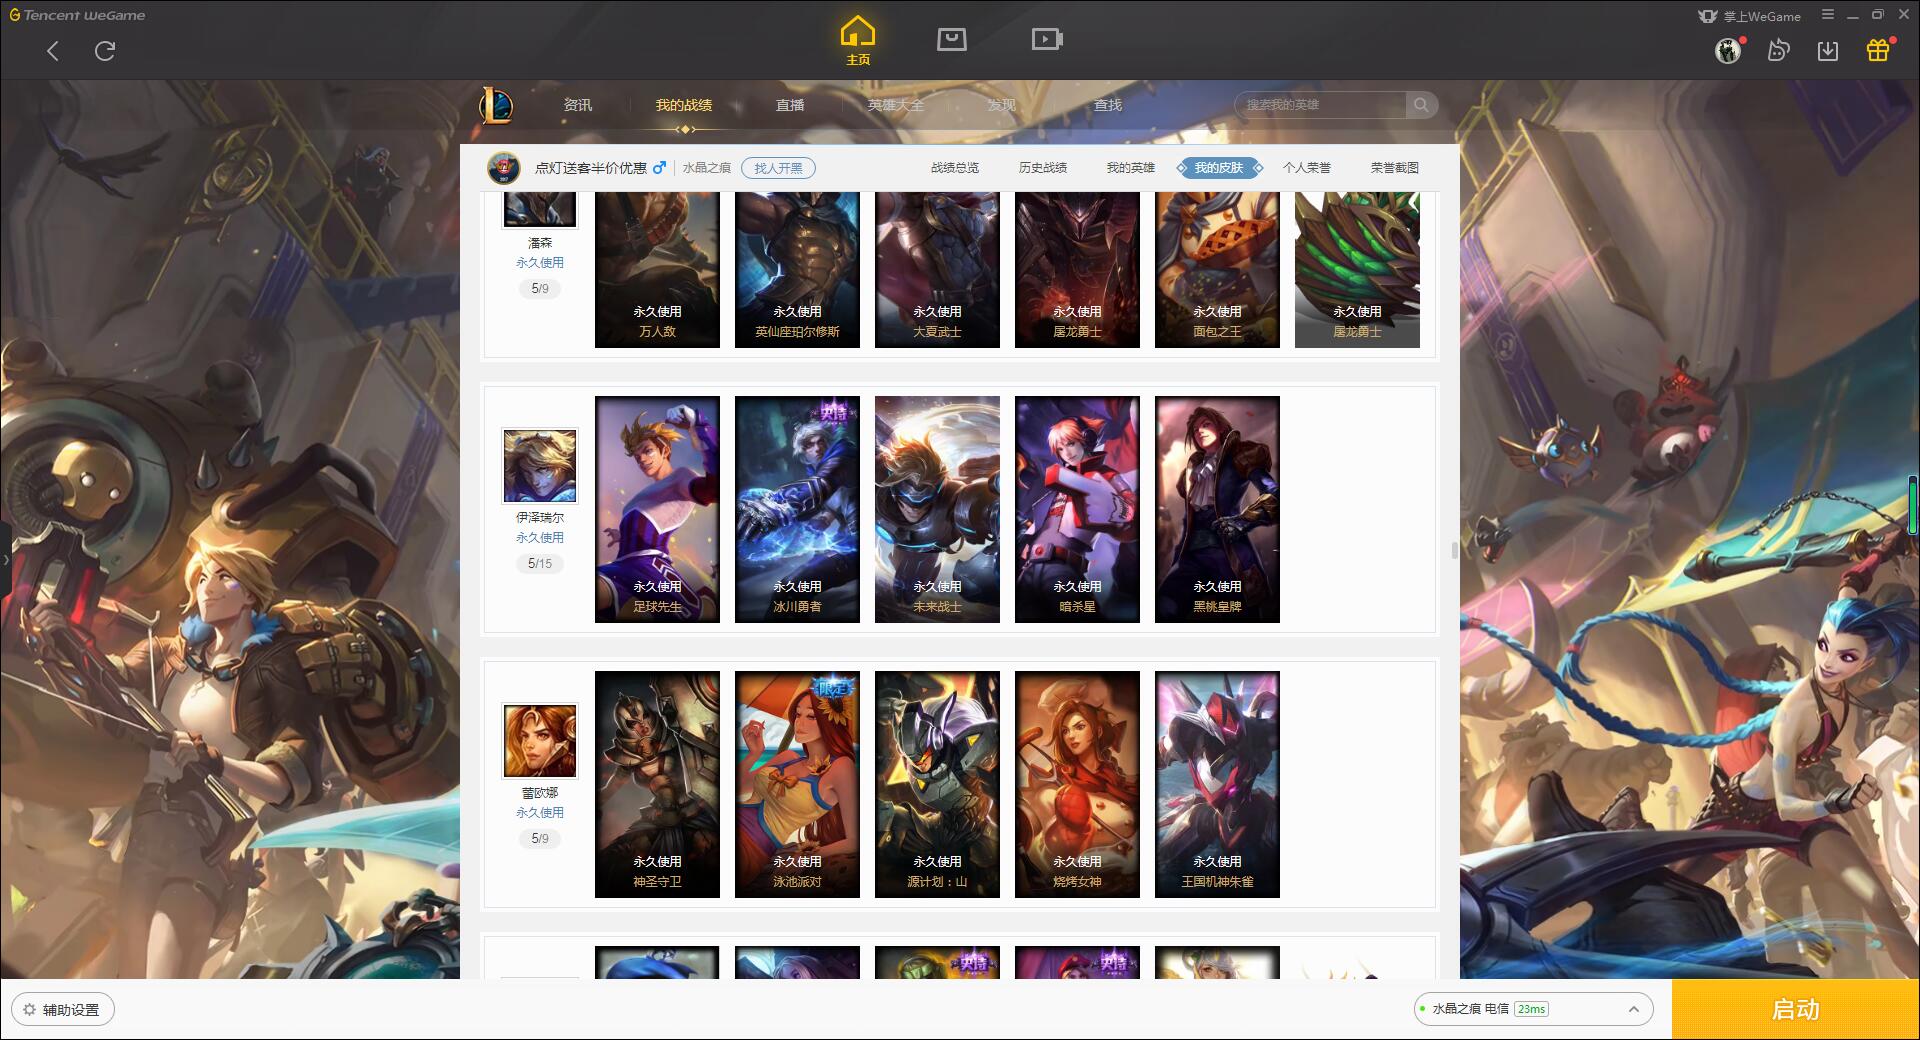Open the 泳池派对 skin card
The width and height of the screenshot is (1920, 1040).
[x=797, y=784]
